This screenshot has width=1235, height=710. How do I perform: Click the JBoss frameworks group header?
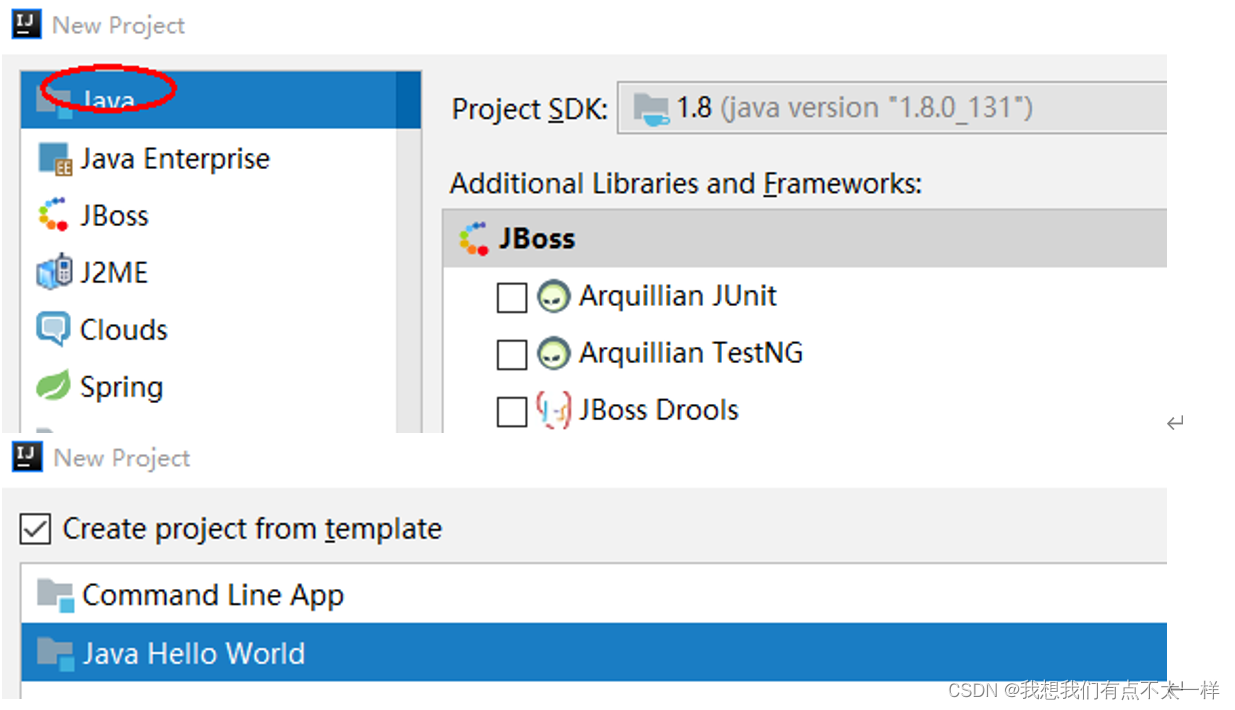(x=805, y=238)
